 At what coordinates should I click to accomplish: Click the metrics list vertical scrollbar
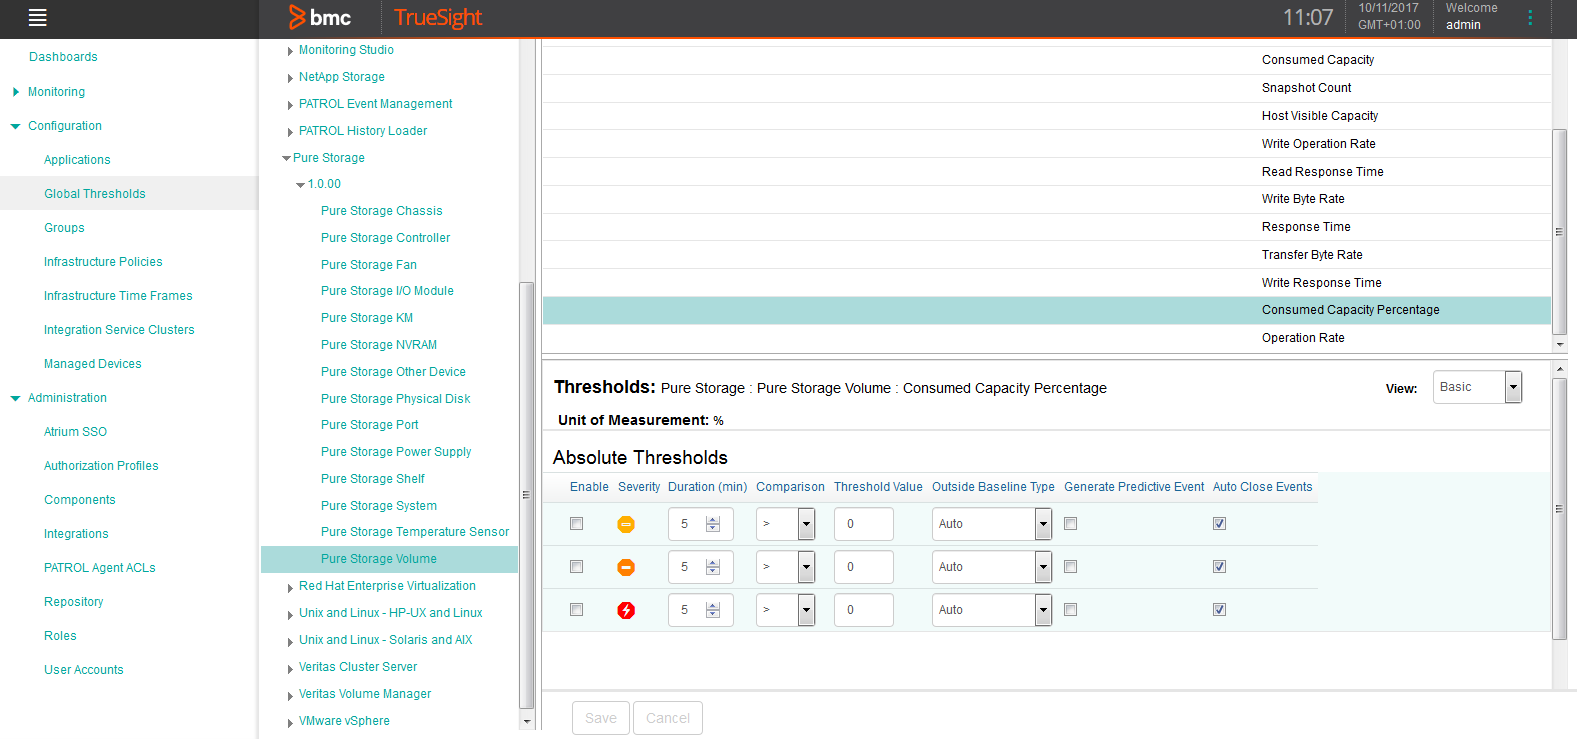[x=1559, y=230]
